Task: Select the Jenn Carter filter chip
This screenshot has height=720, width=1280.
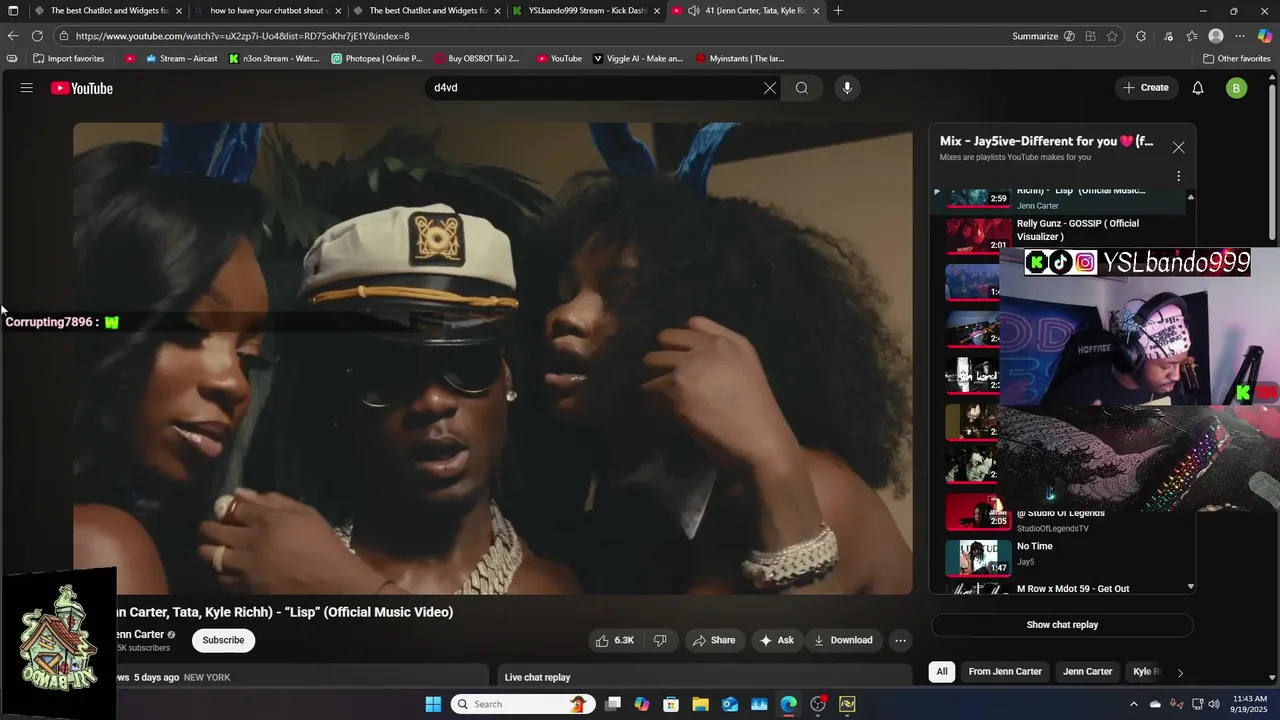Action: 1087,672
